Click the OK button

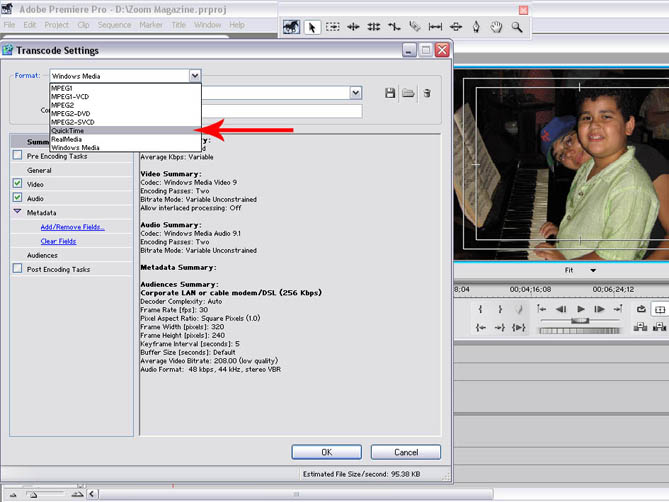(x=326, y=452)
